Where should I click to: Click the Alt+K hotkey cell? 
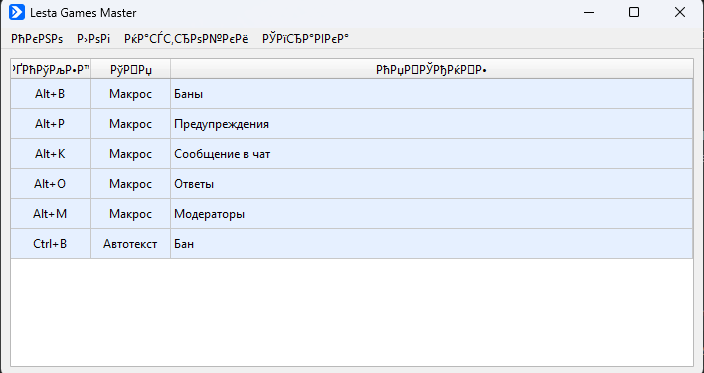coord(51,154)
